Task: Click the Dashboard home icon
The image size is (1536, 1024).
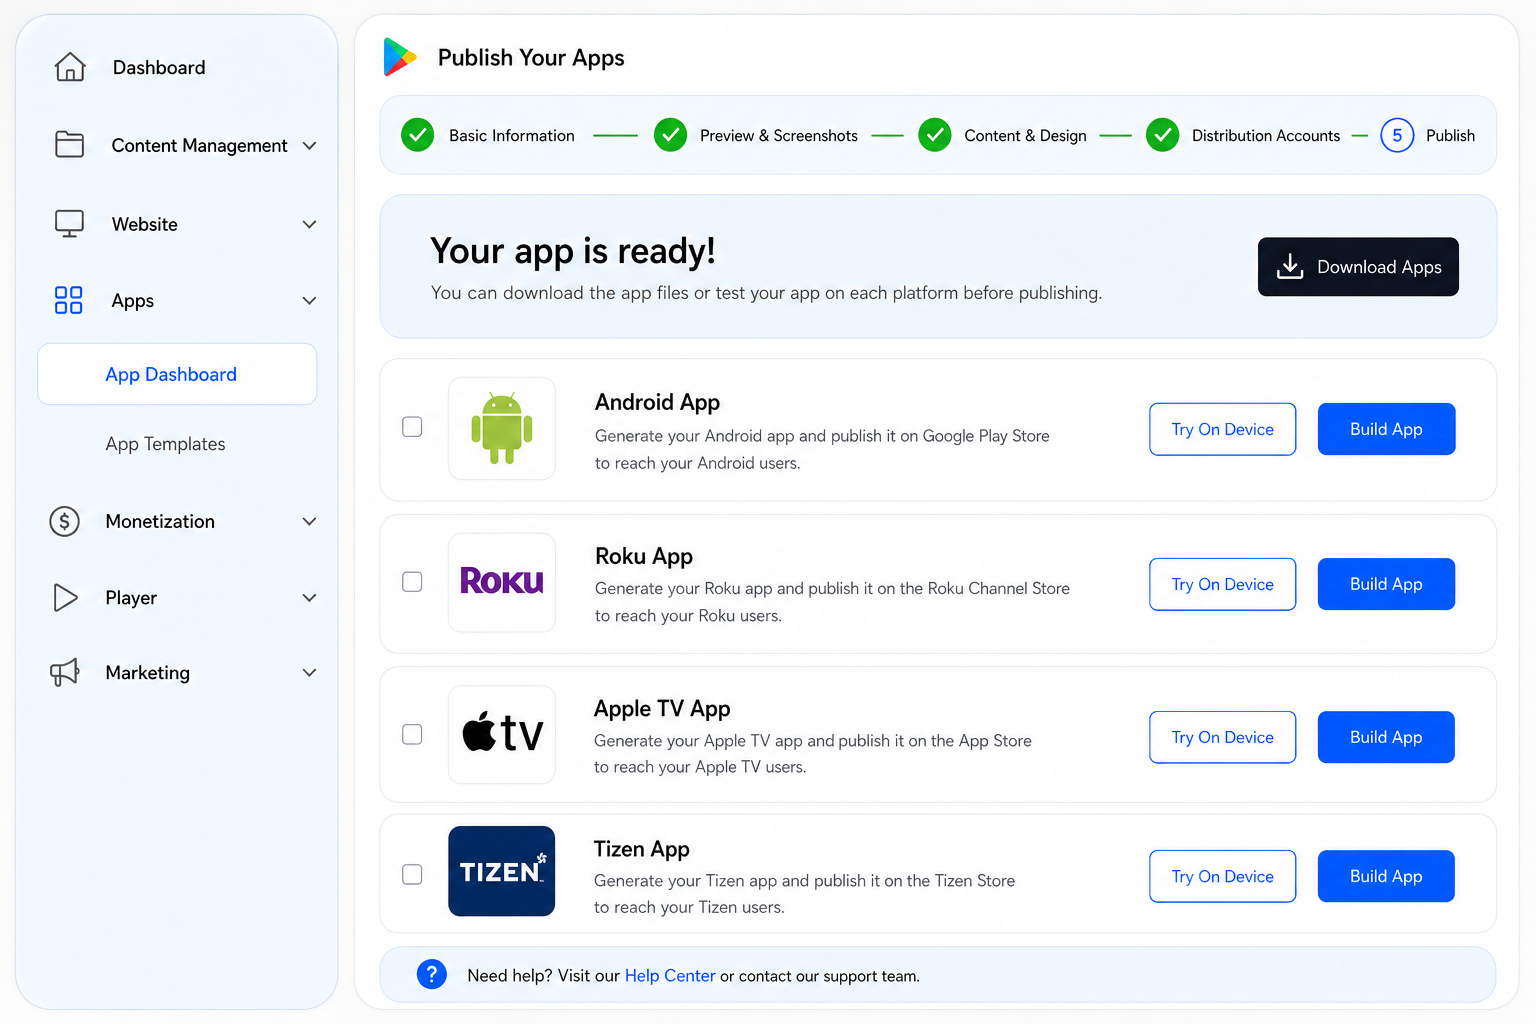Action: 70,67
